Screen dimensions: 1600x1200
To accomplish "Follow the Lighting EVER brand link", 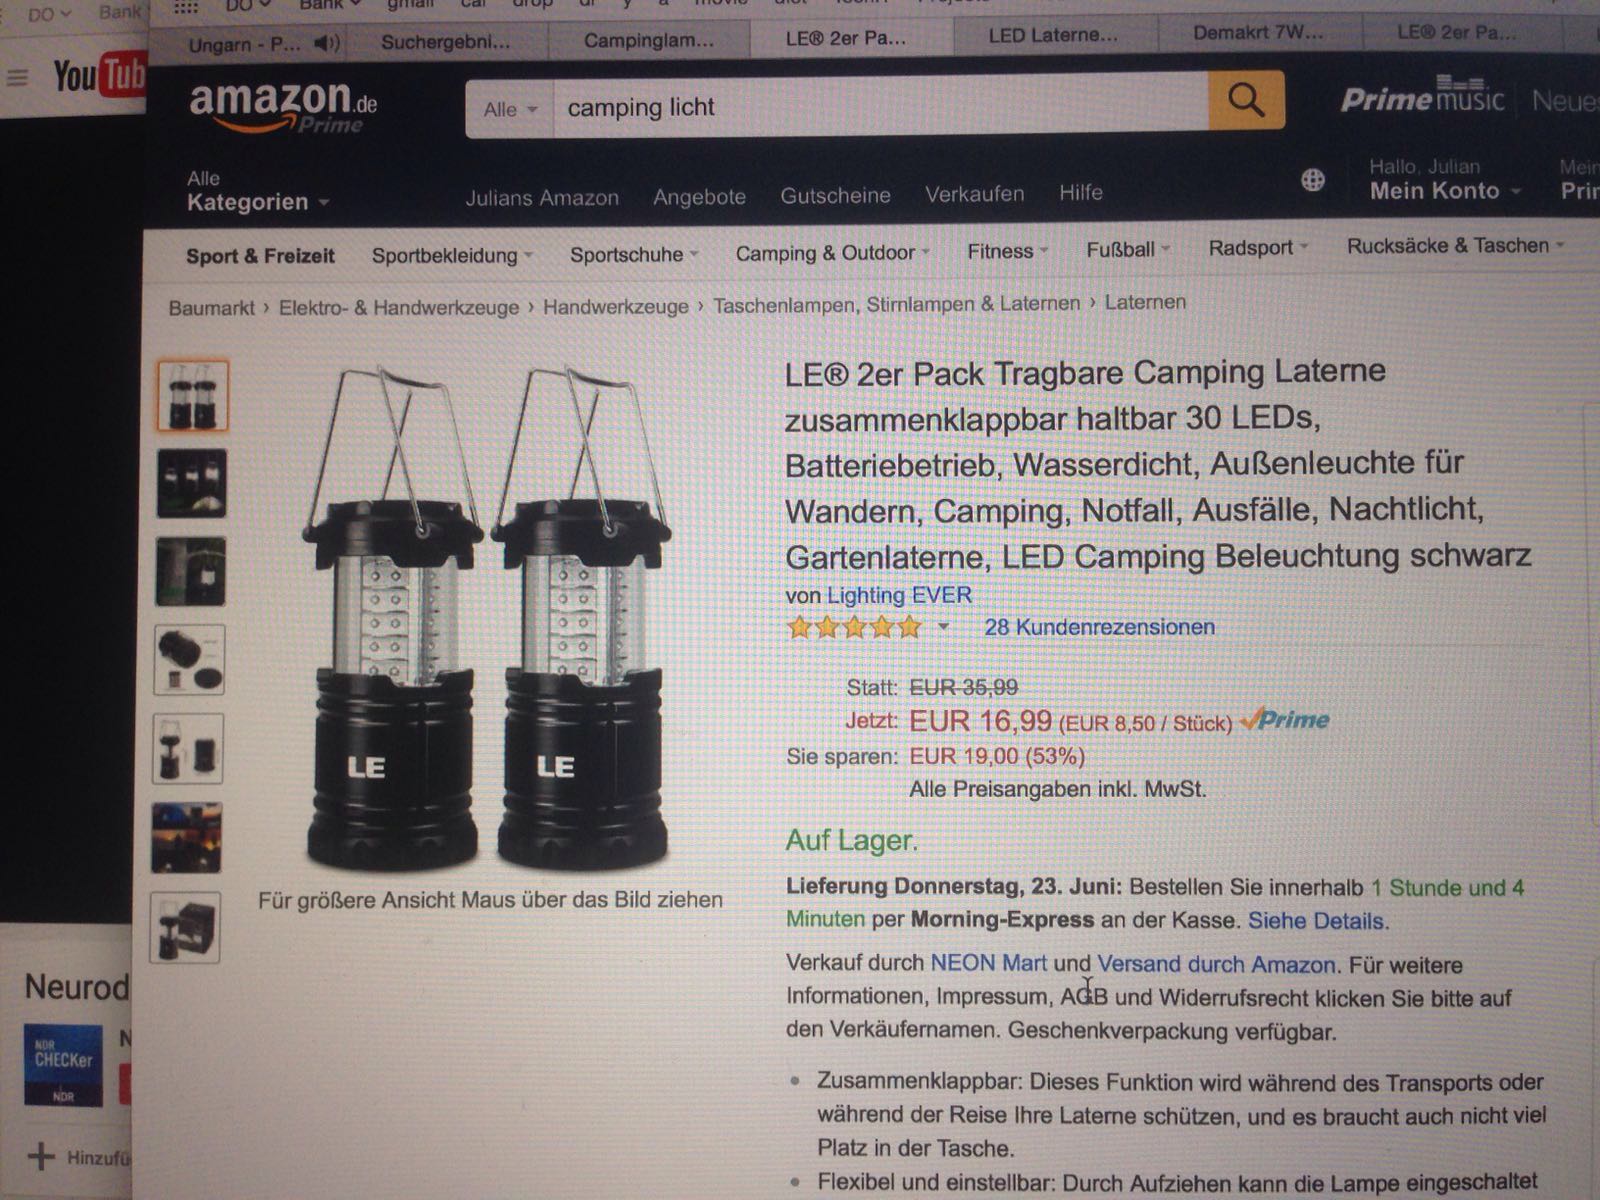I will (x=899, y=595).
